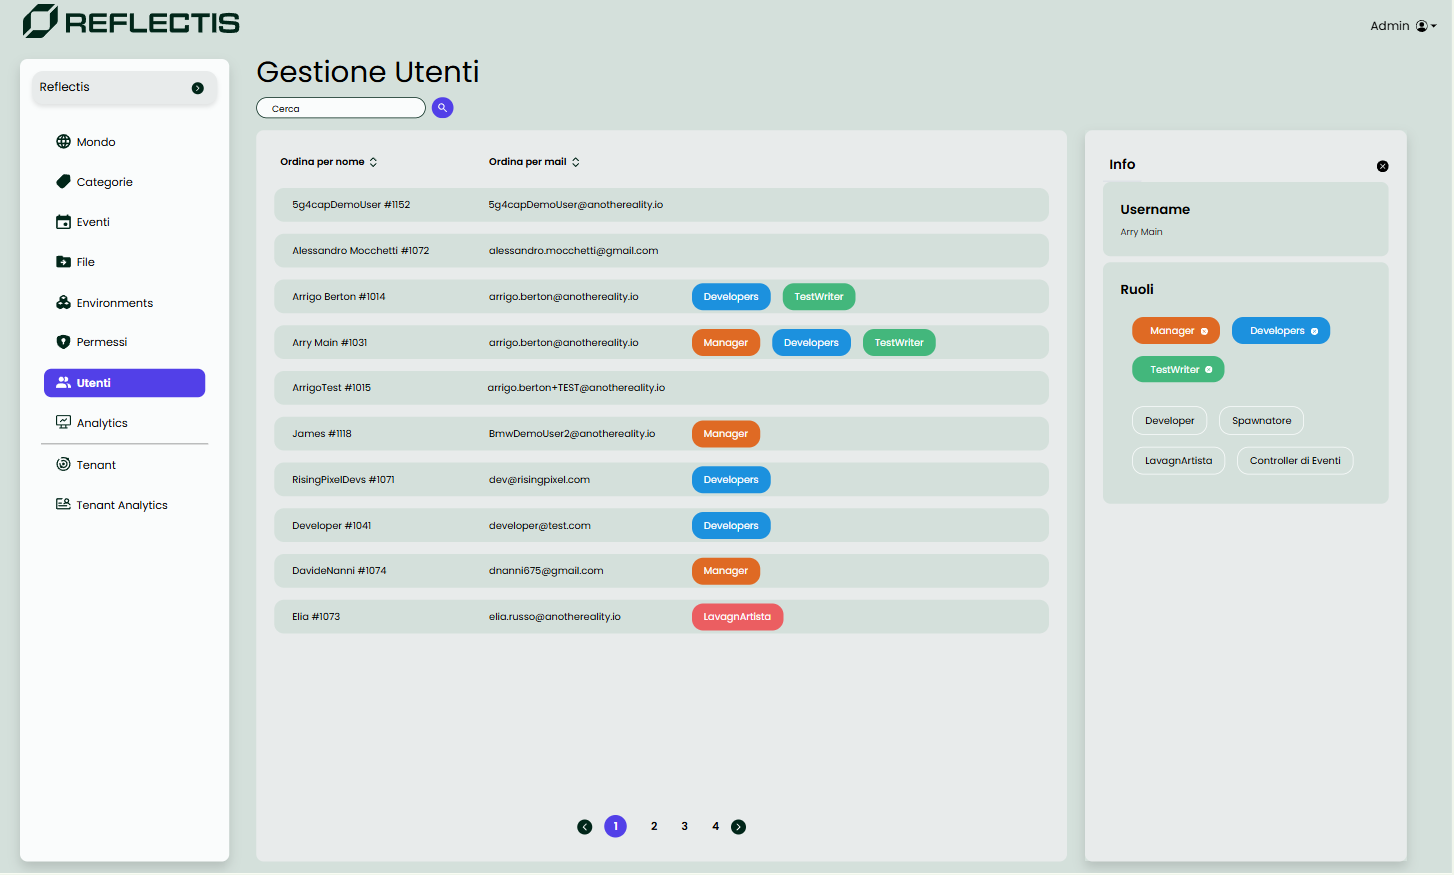
Task: Go to the File section
Action: tap(86, 262)
